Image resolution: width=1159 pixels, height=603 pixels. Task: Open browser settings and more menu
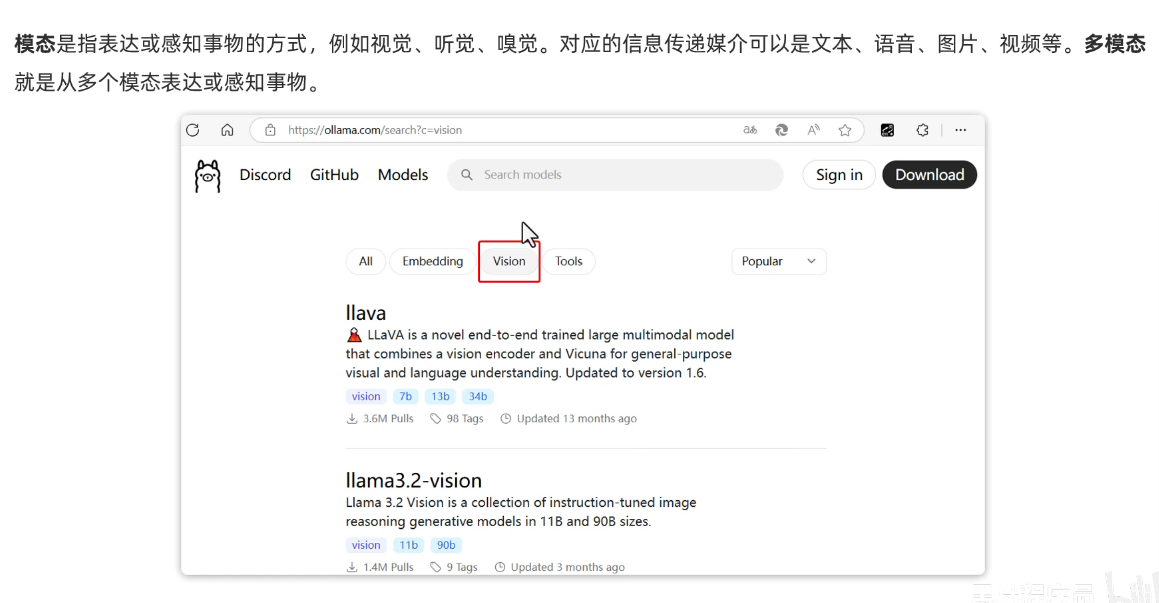coord(960,130)
